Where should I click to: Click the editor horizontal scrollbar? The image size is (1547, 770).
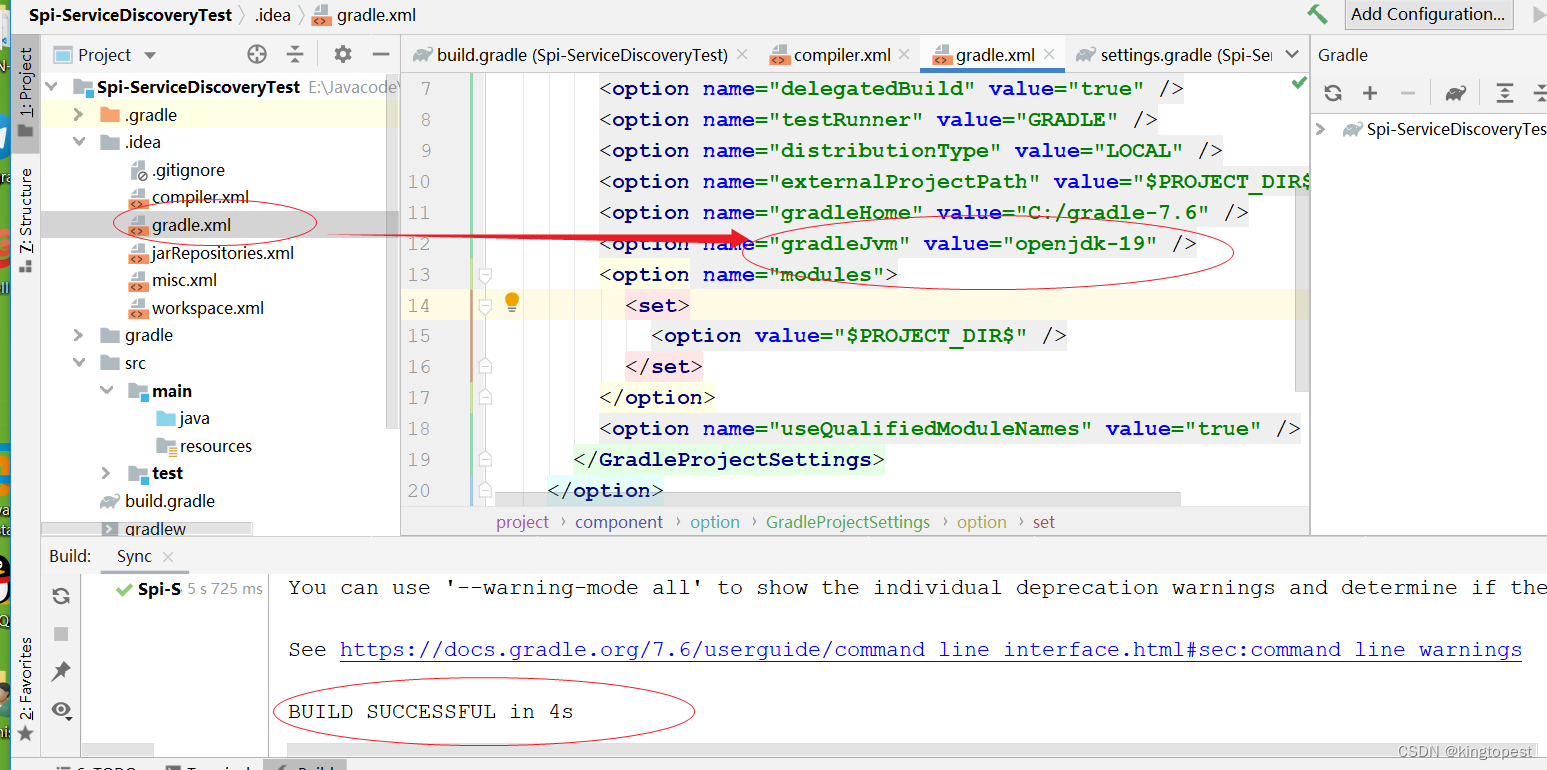tap(838, 498)
